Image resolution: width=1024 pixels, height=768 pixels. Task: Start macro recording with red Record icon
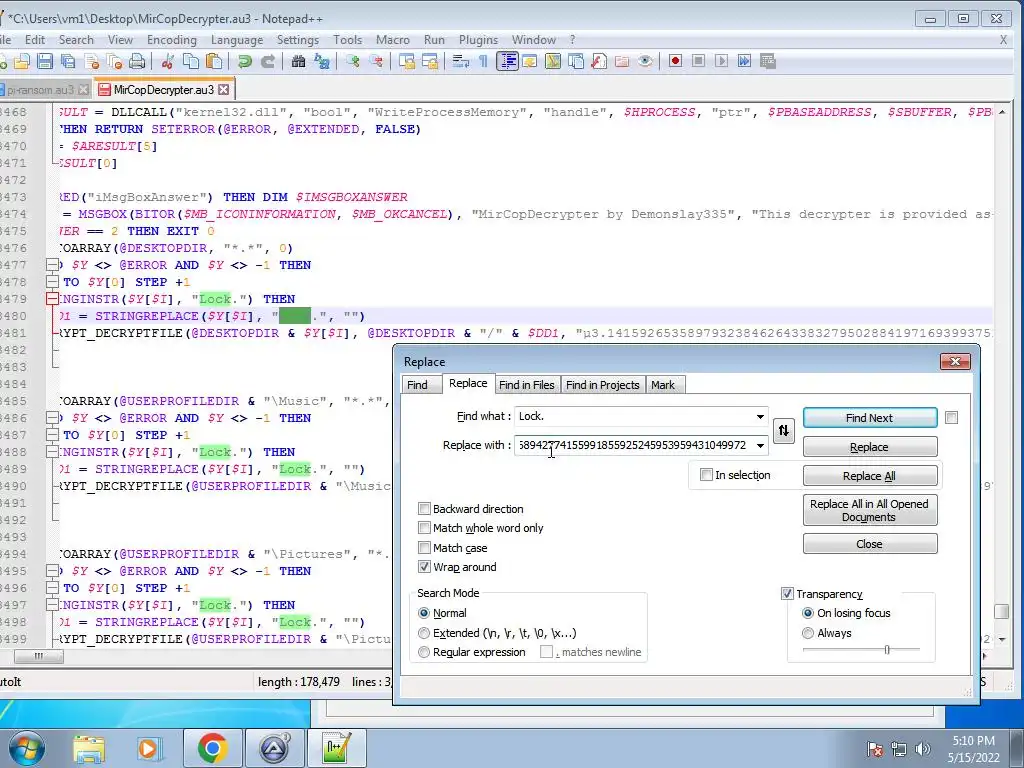pyautogui.click(x=675, y=61)
